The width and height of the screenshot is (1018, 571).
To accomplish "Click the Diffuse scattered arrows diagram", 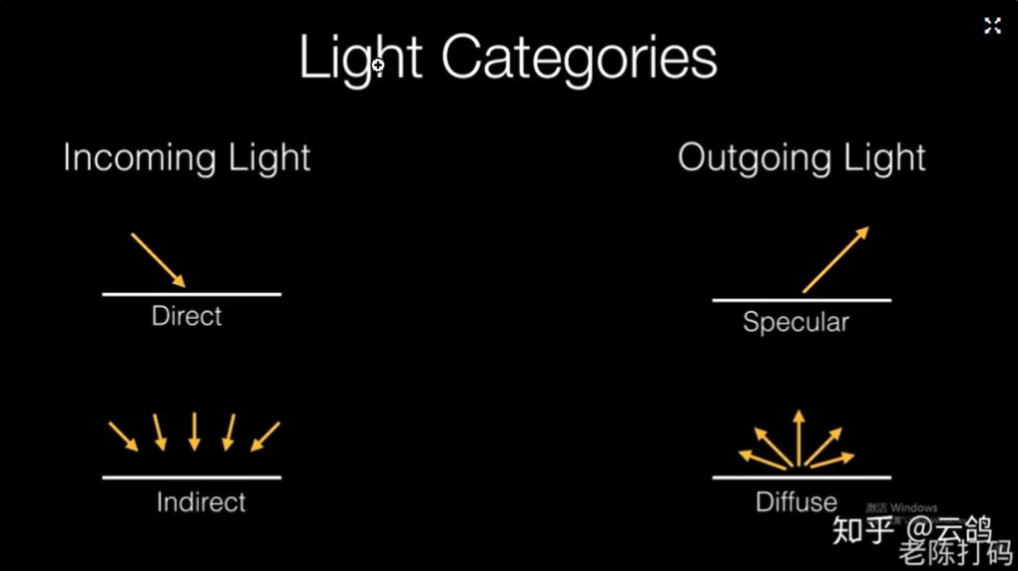I will tap(797, 442).
